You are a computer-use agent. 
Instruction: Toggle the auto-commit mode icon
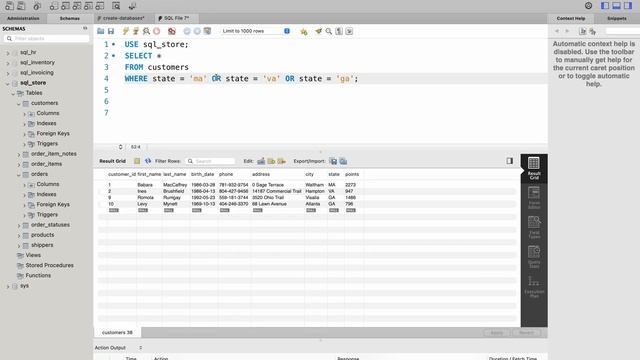tap(207, 31)
